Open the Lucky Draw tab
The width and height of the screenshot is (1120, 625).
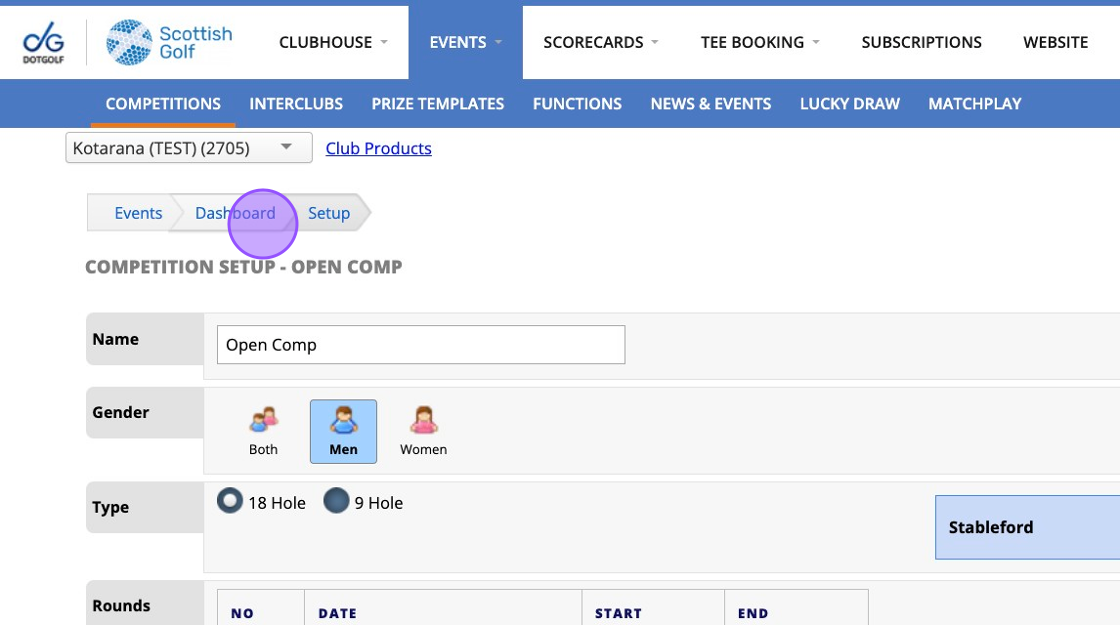[850, 104]
